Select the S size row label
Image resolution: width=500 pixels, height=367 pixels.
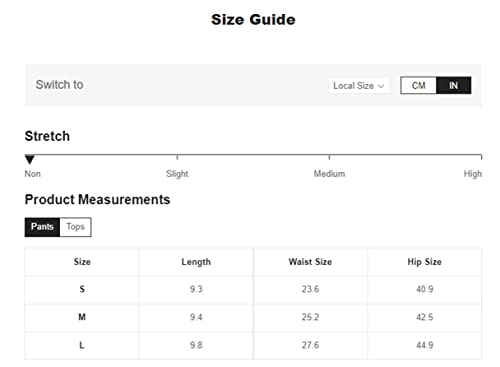tap(82, 289)
